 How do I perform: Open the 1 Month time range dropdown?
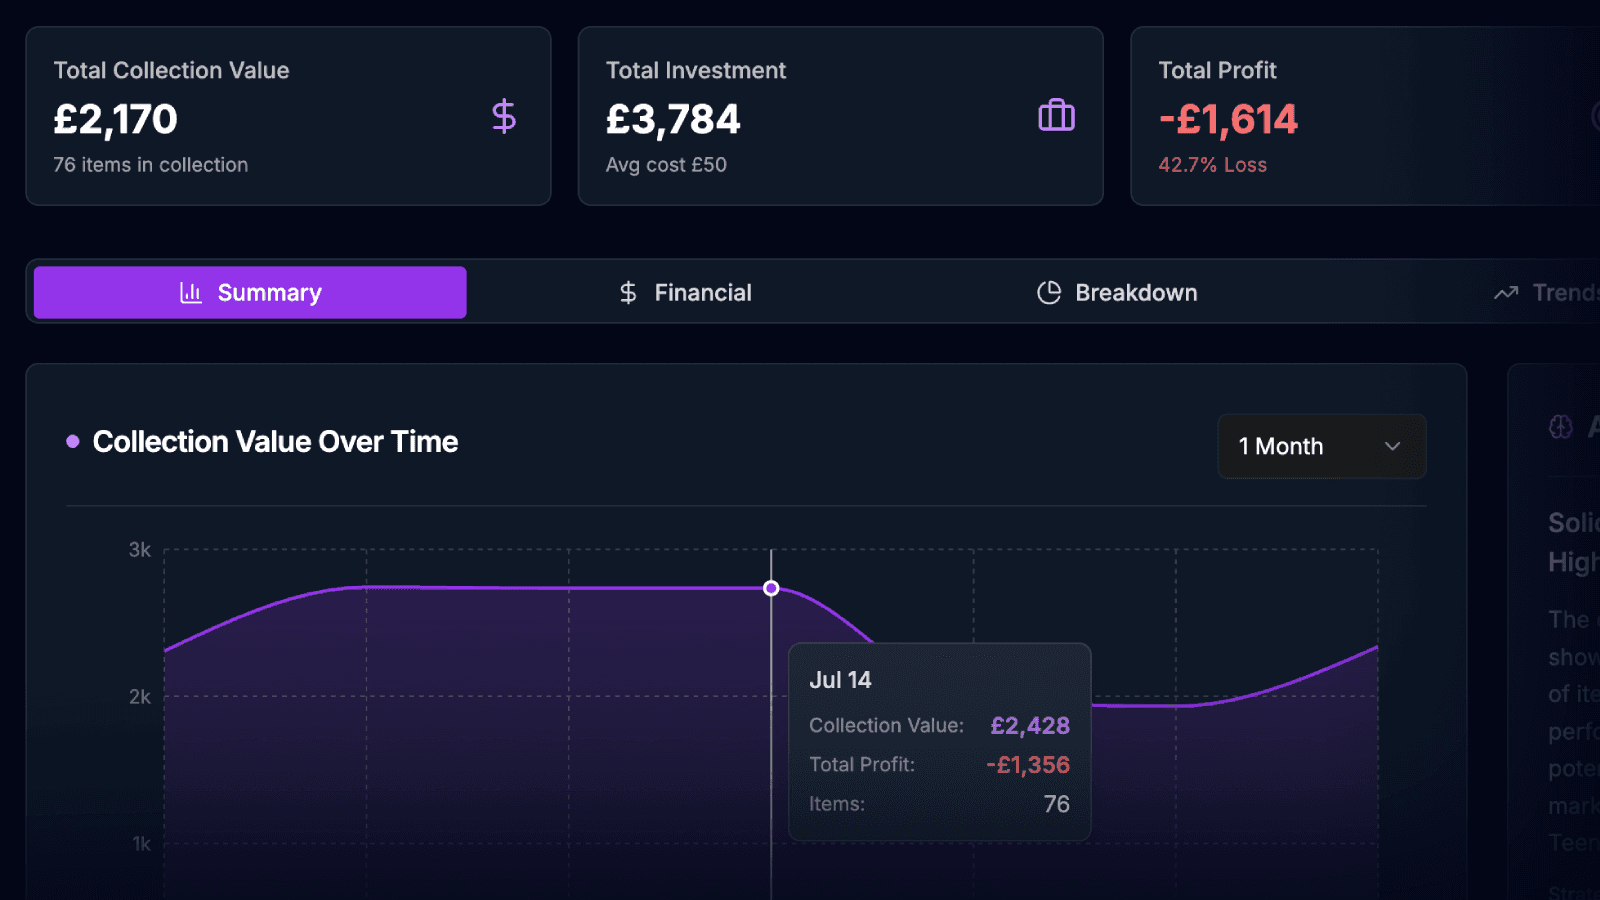pos(1322,446)
